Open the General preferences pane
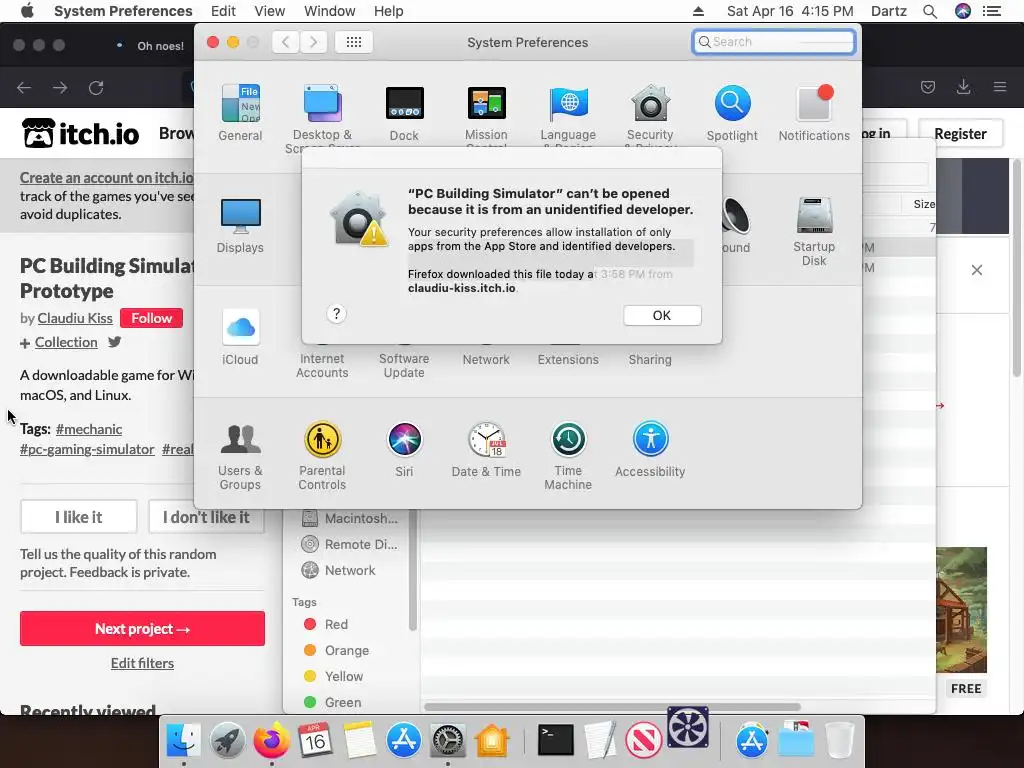The height and width of the screenshot is (768, 1024). click(x=240, y=112)
